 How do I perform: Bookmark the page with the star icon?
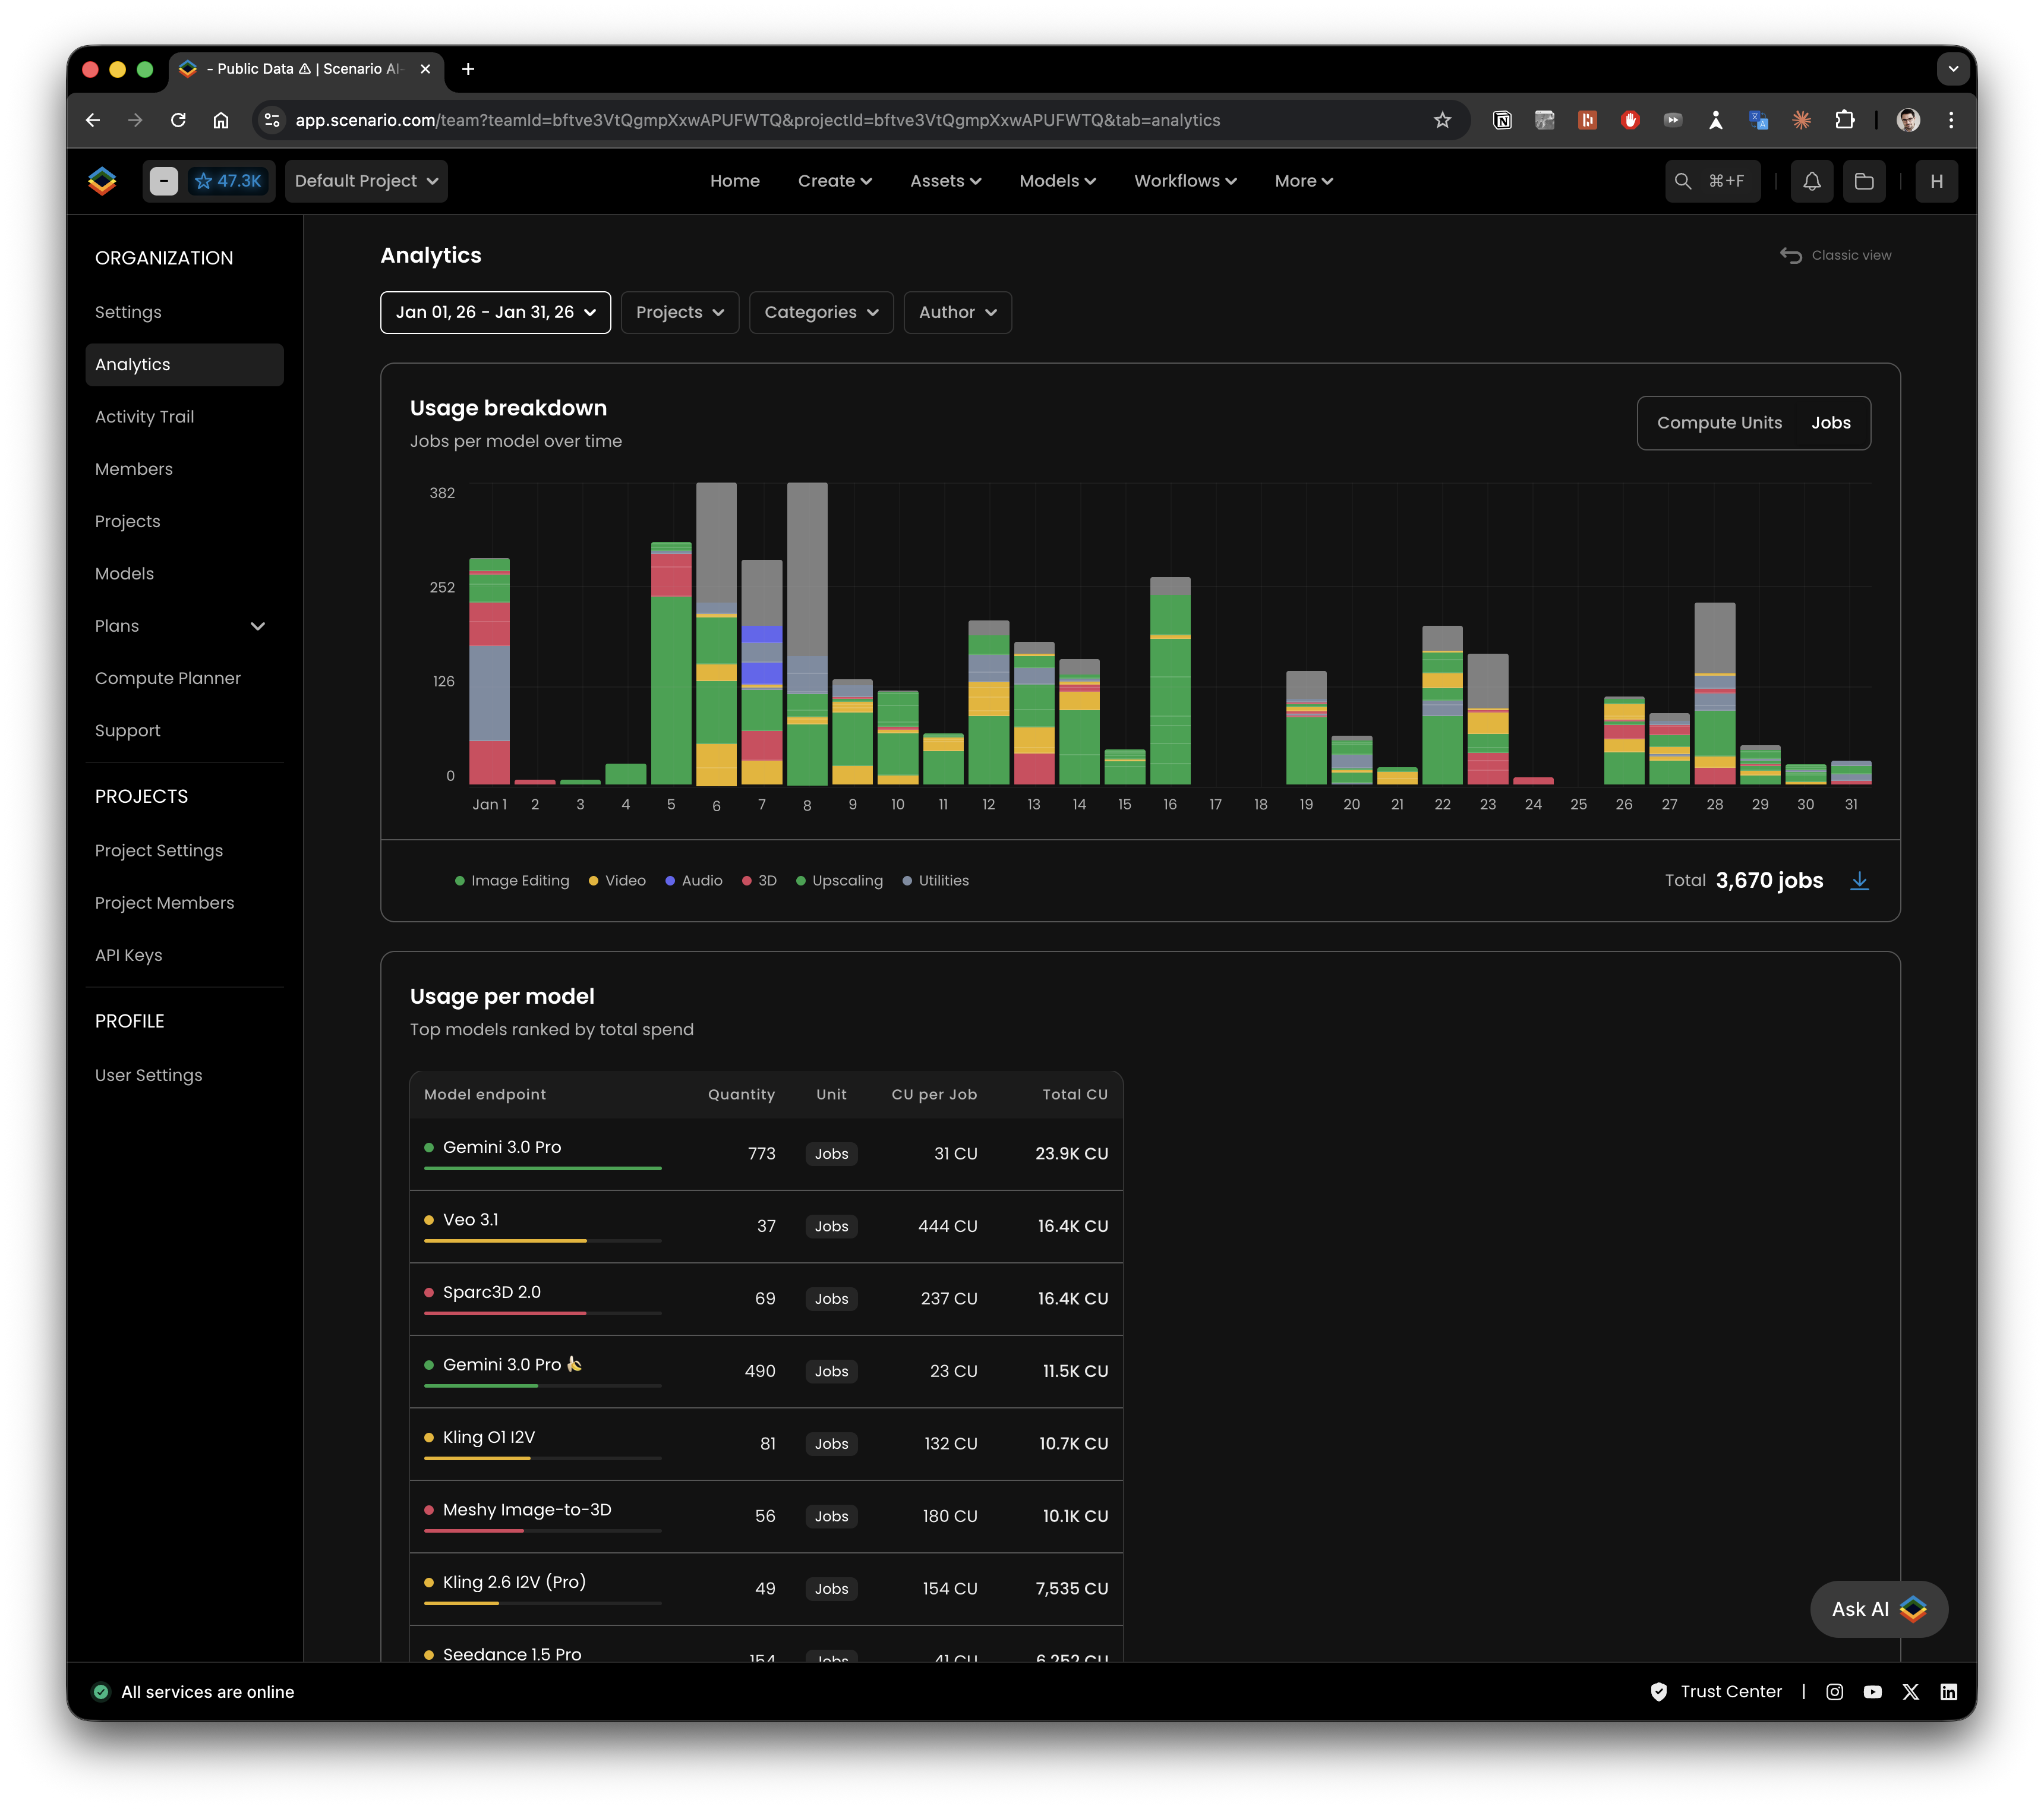(1441, 120)
